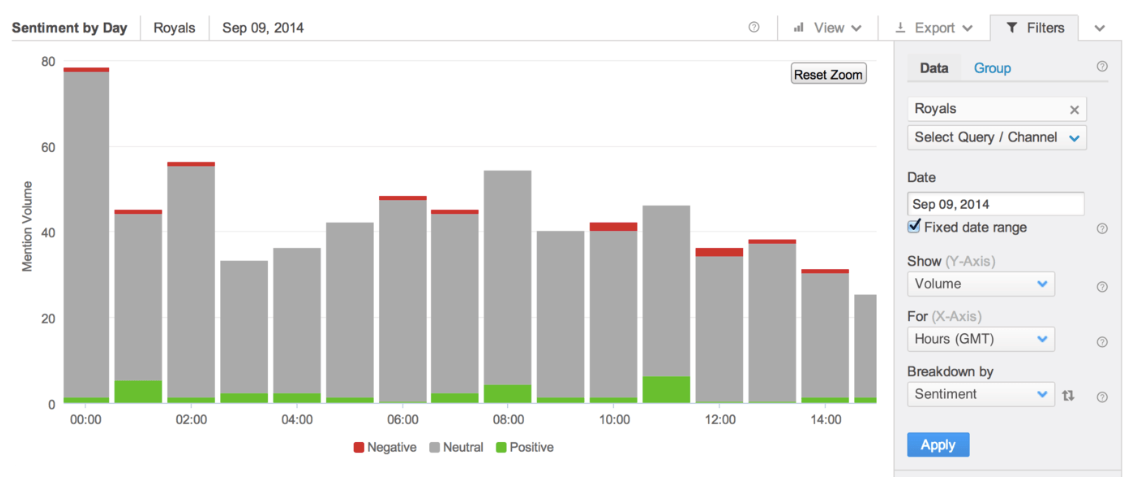Switch to the Group tab
Image resolution: width=1127 pixels, height=477 pixels.
point(993,68)
